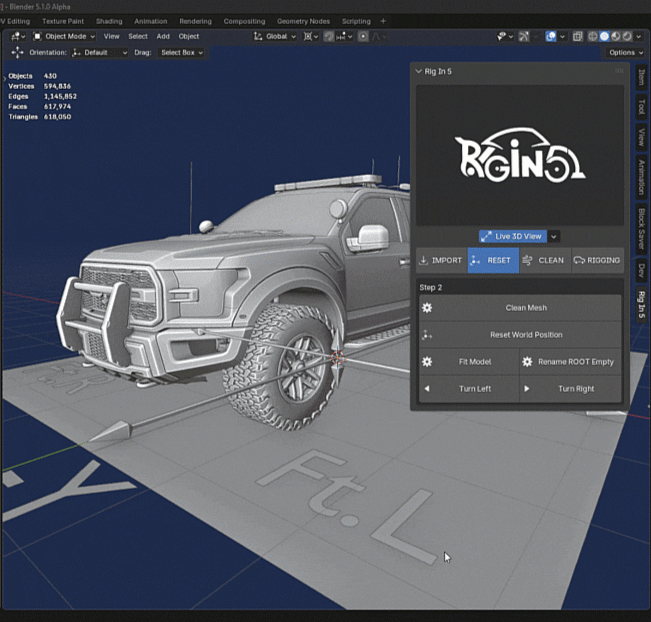Click the object visibility and selectability icon

pos(505,37)
